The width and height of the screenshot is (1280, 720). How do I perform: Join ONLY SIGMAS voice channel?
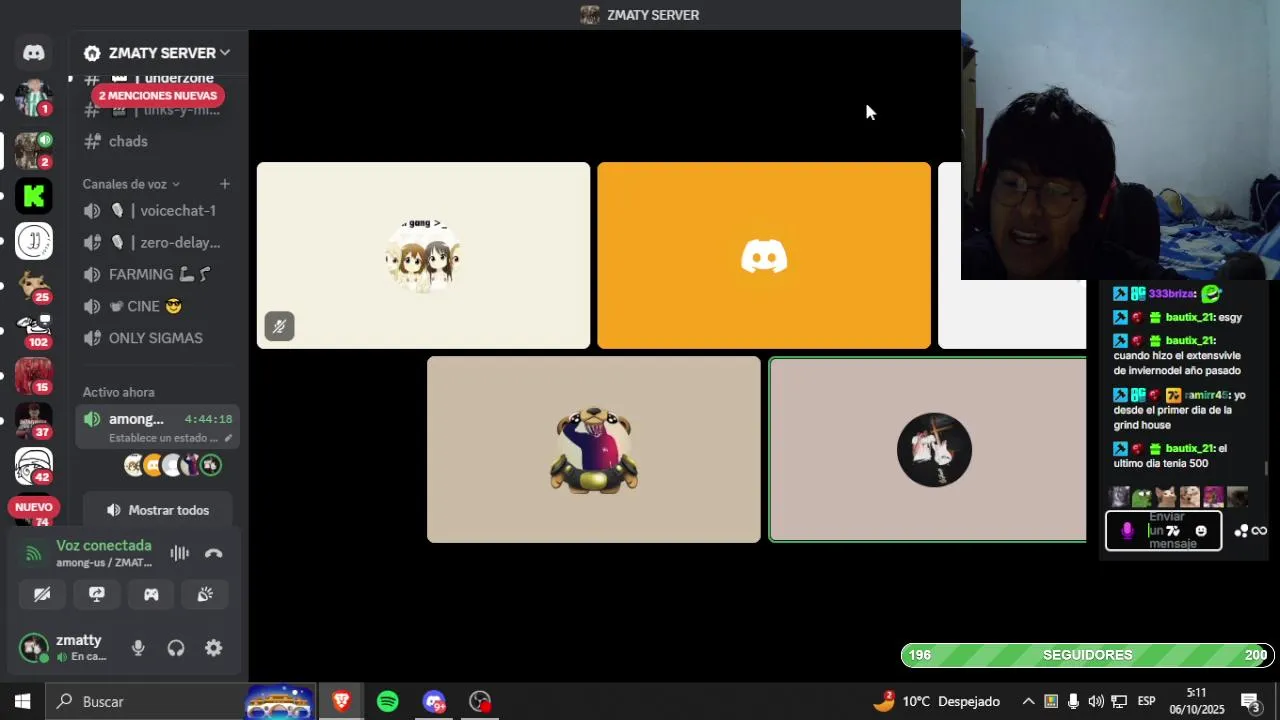[157, 338]
